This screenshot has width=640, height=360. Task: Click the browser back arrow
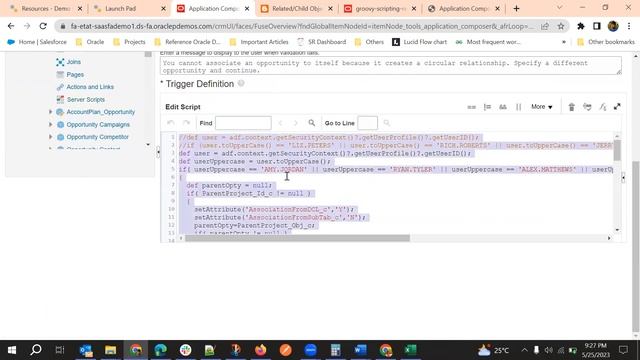click(x=11, y=26)
